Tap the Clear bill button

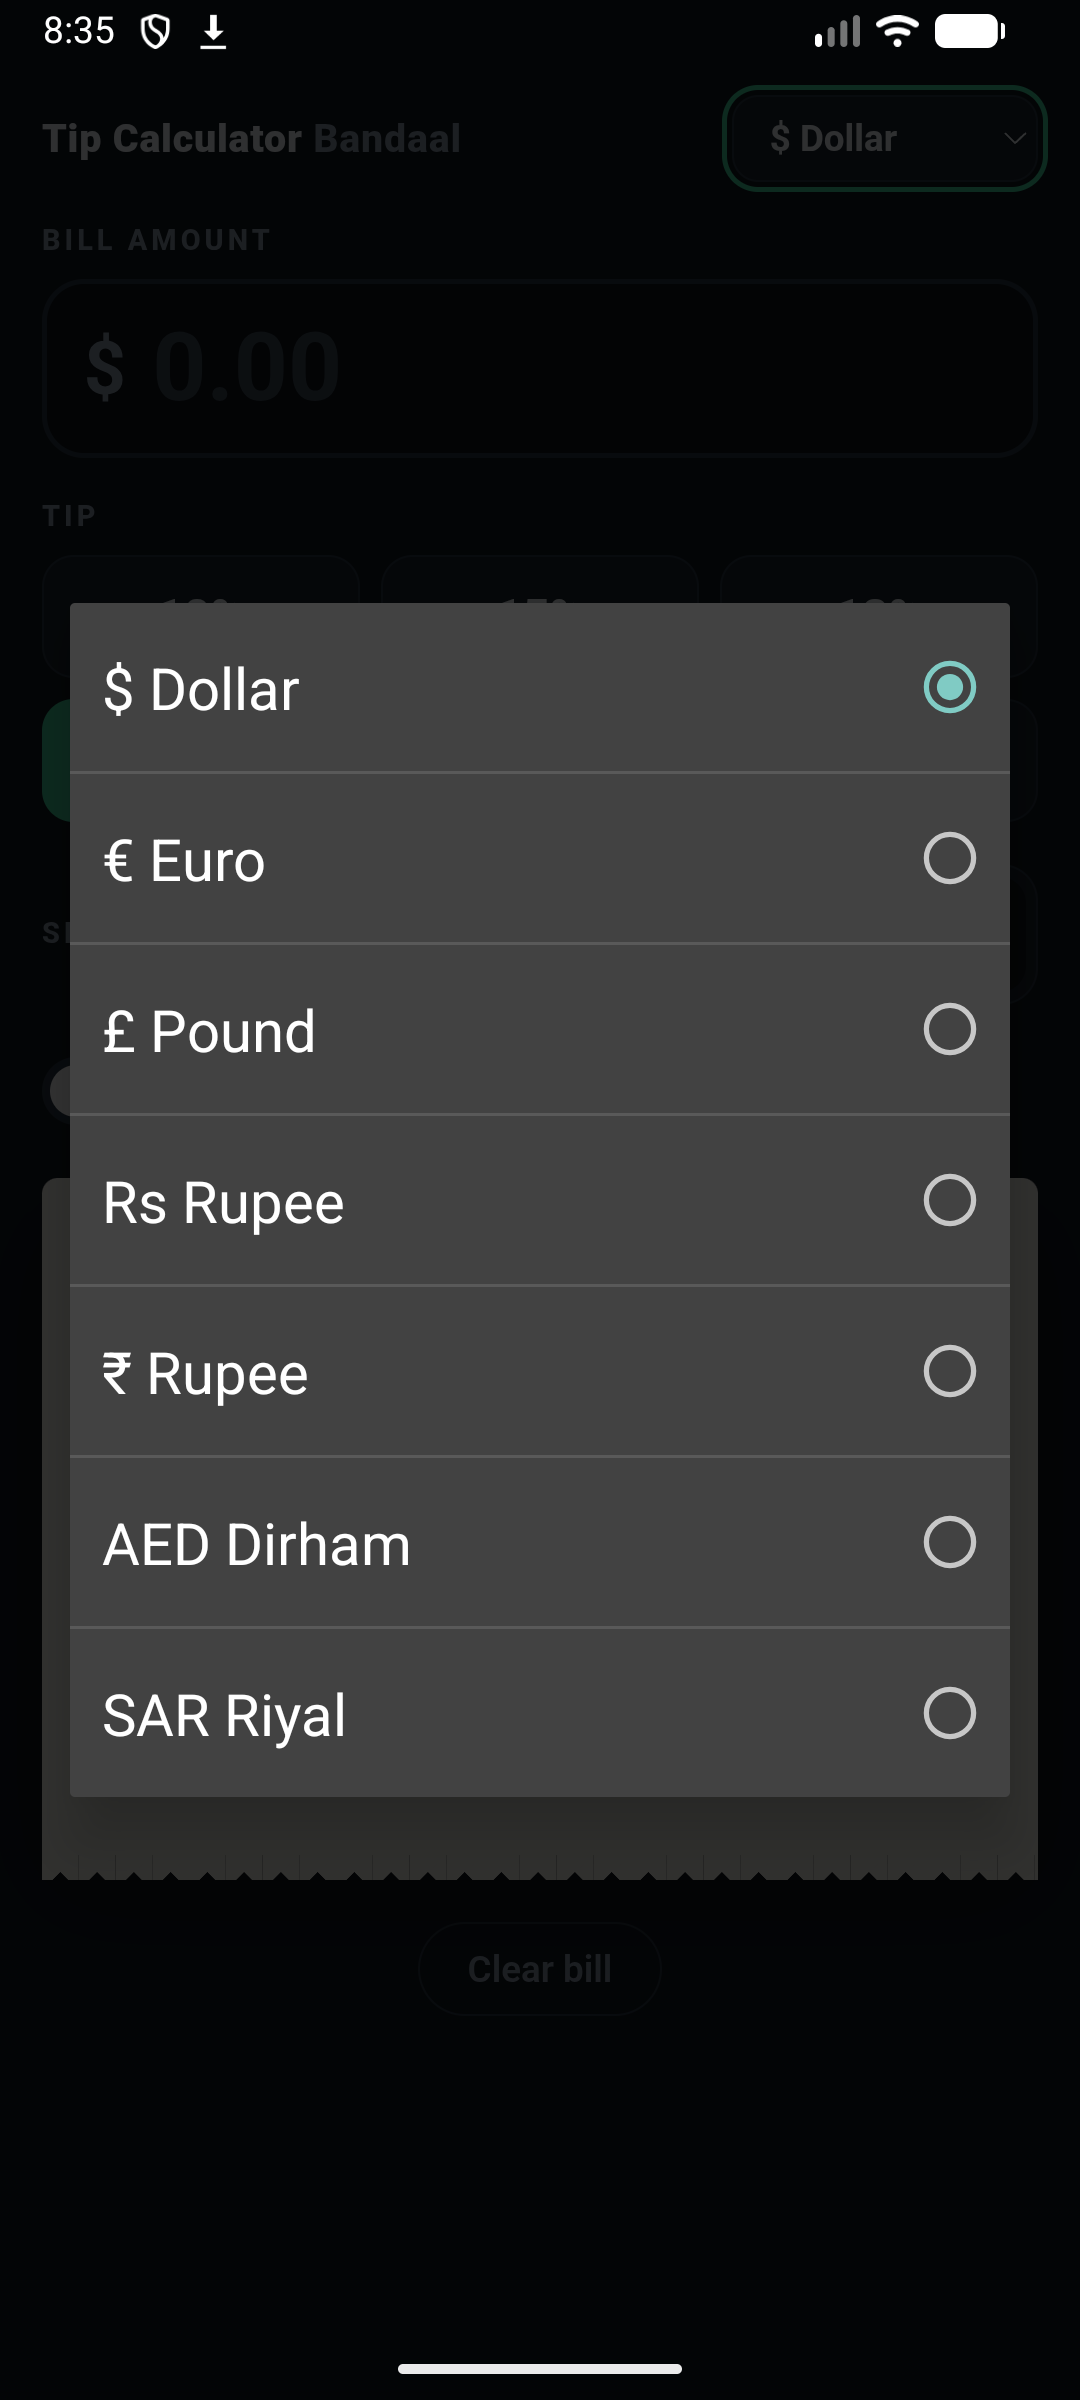[540, 1969]
